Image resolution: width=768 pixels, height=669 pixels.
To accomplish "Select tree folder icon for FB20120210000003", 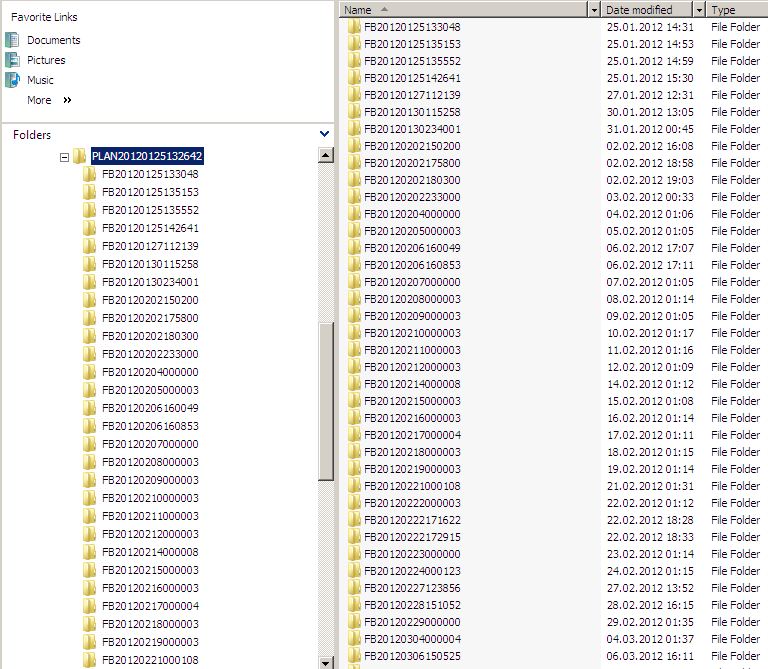I will 89,498.
